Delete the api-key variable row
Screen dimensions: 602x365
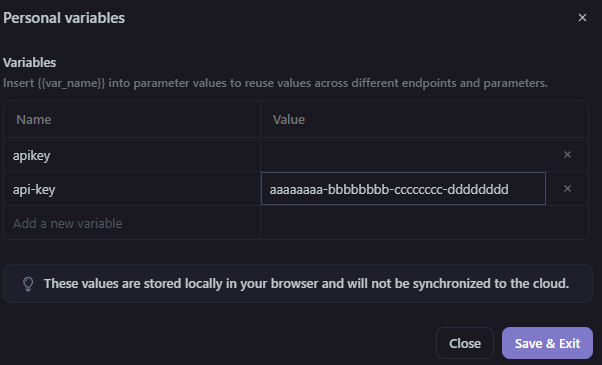(567, 189)
